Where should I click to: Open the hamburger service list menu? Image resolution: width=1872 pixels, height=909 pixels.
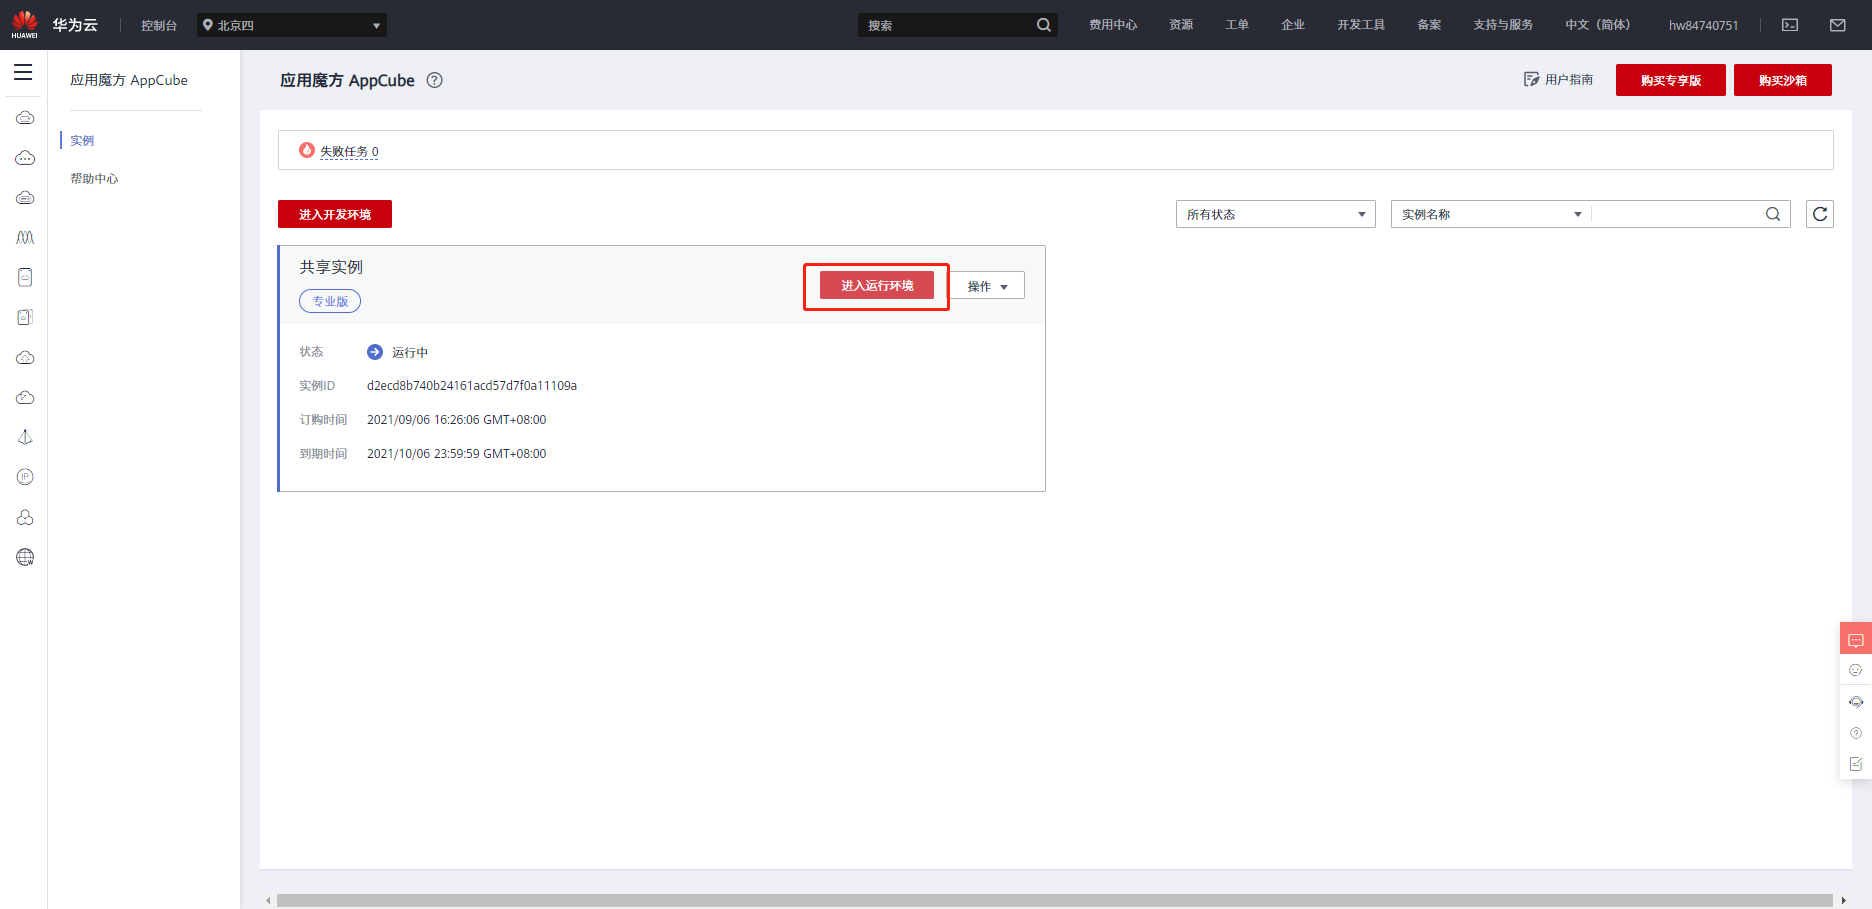23,72
